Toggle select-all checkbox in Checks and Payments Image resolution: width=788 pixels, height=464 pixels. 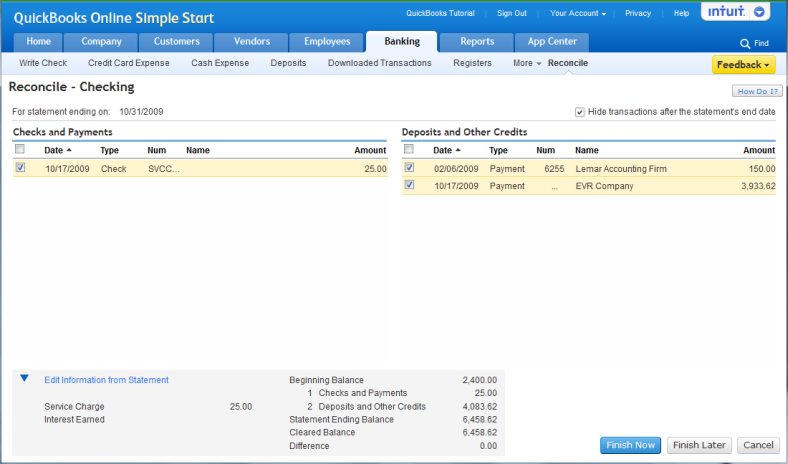point(20,149)
